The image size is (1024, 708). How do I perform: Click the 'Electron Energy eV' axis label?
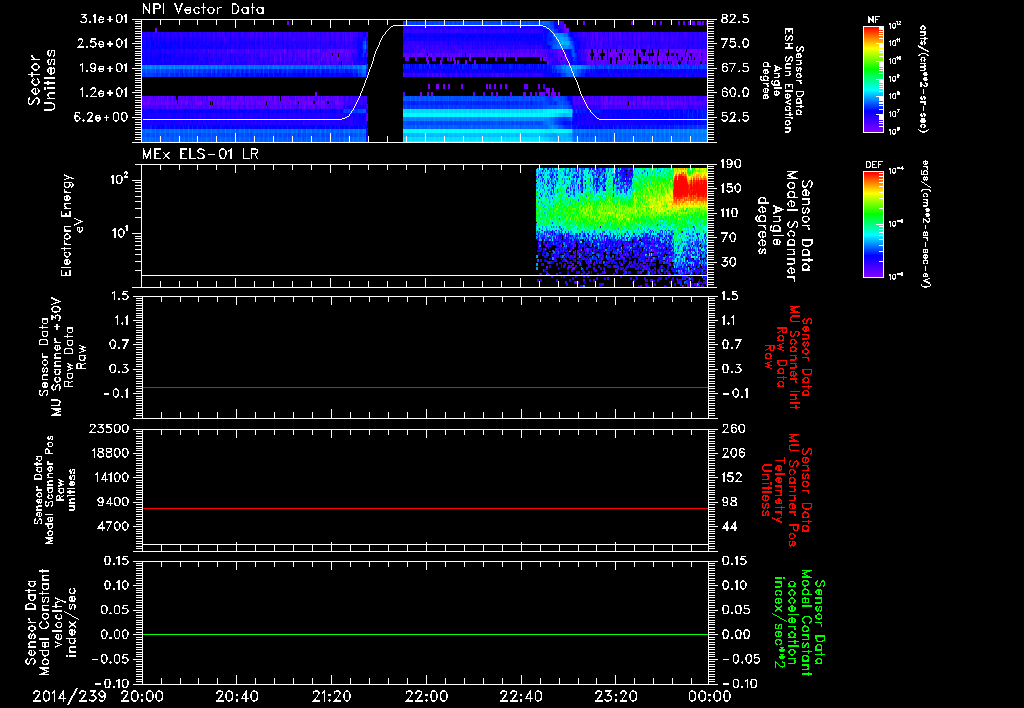(72, 225)
